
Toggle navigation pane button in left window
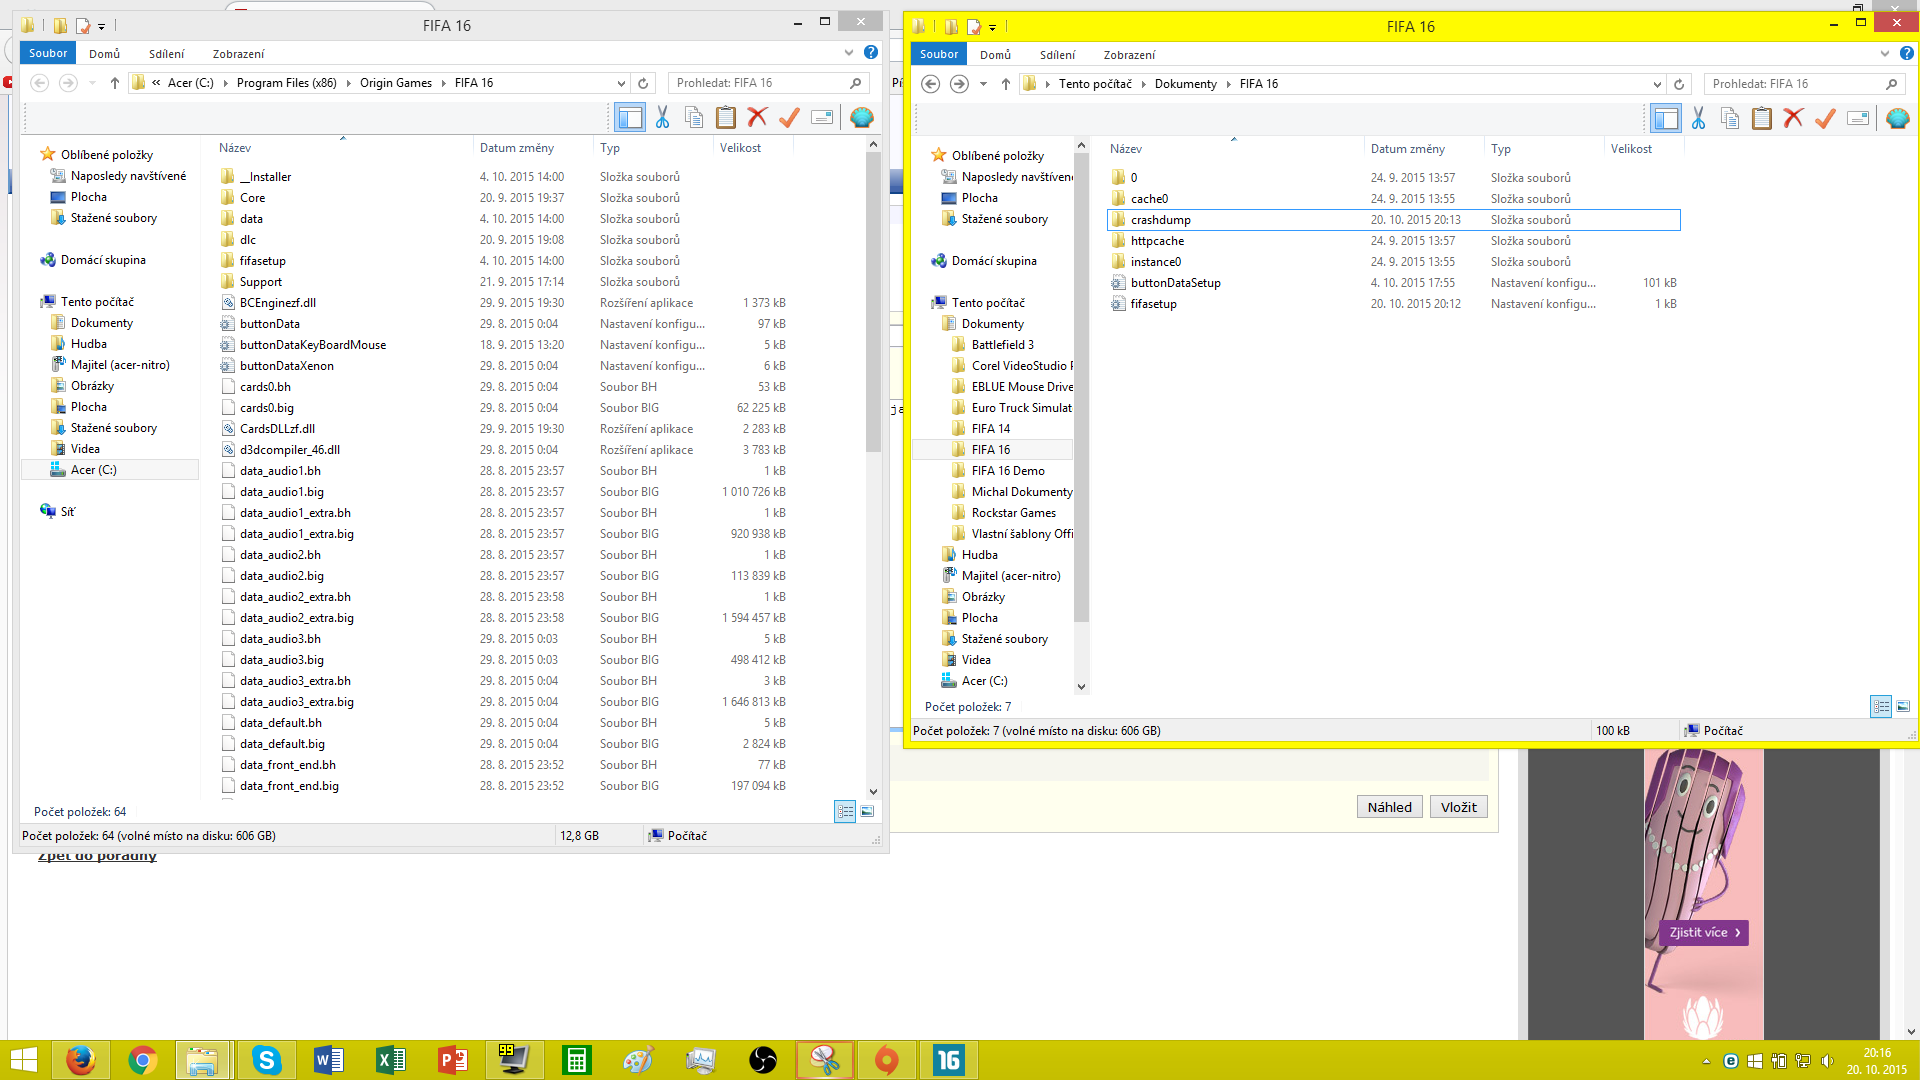pyautogui.click(x=630, y=118)
